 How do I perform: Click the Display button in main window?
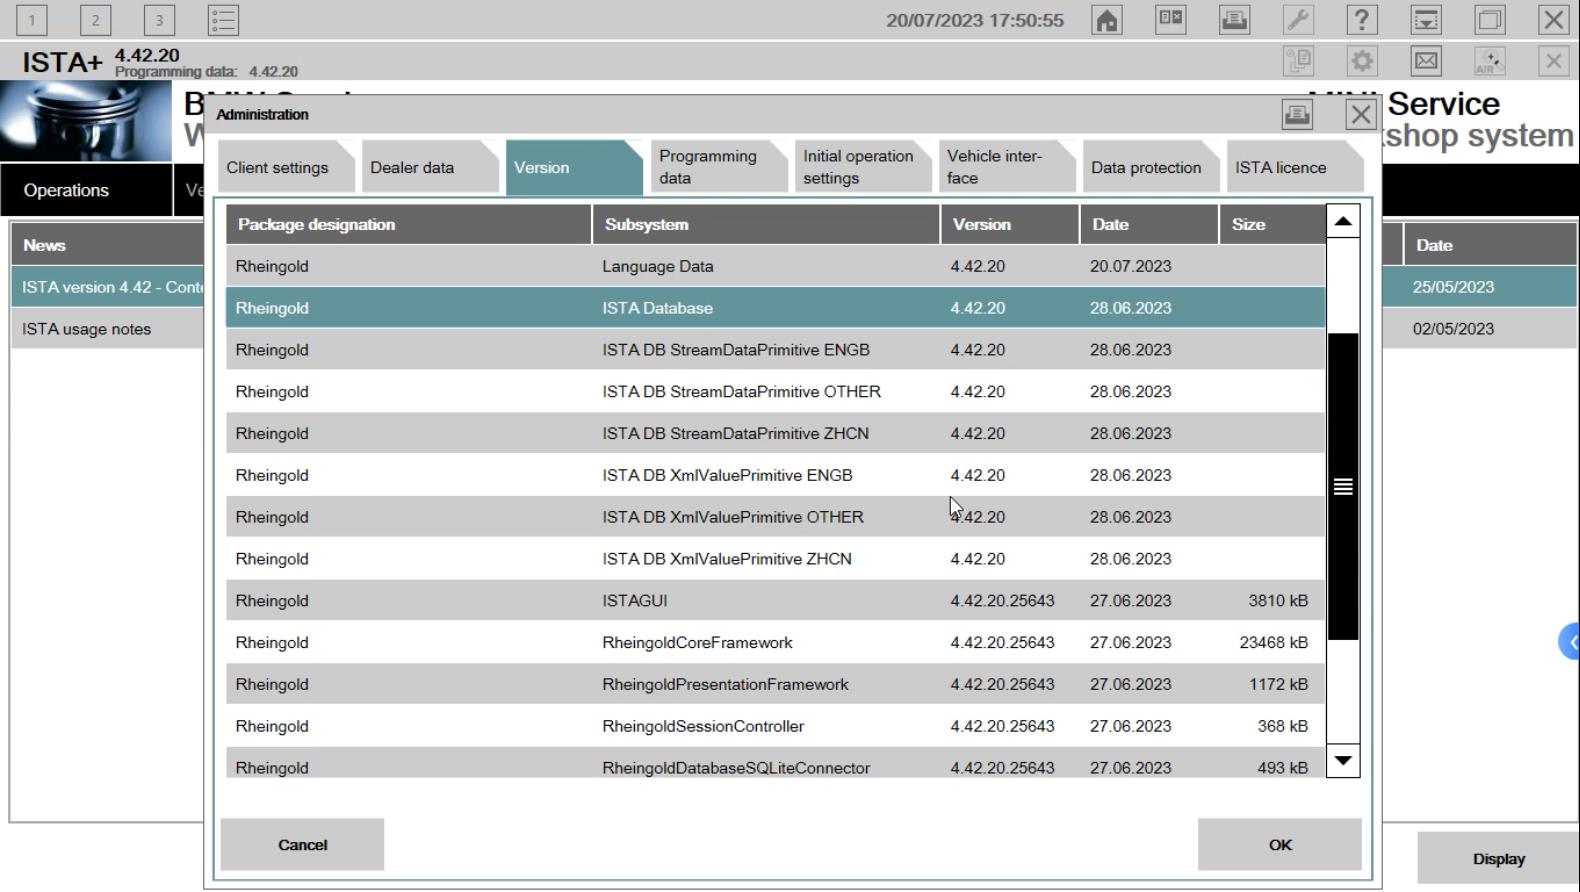(1498, 859)
